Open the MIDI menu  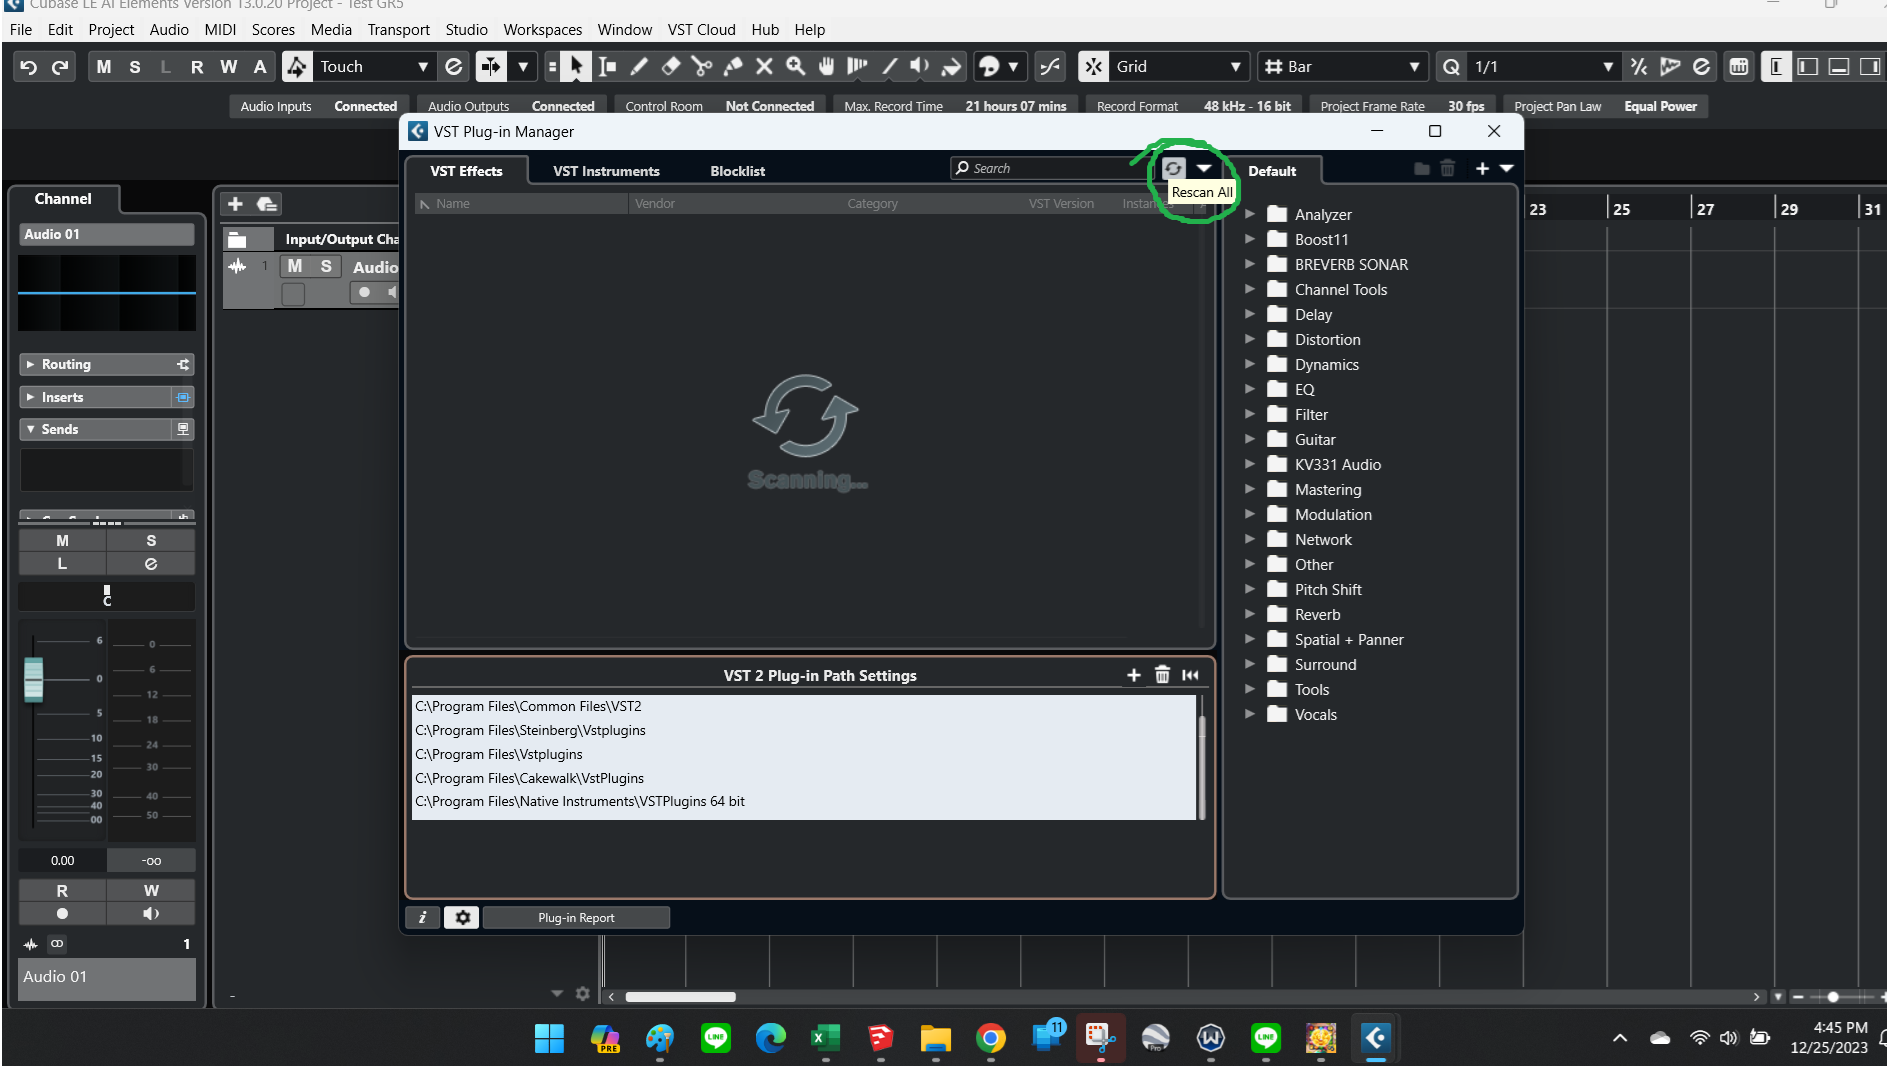click(220, 30)
